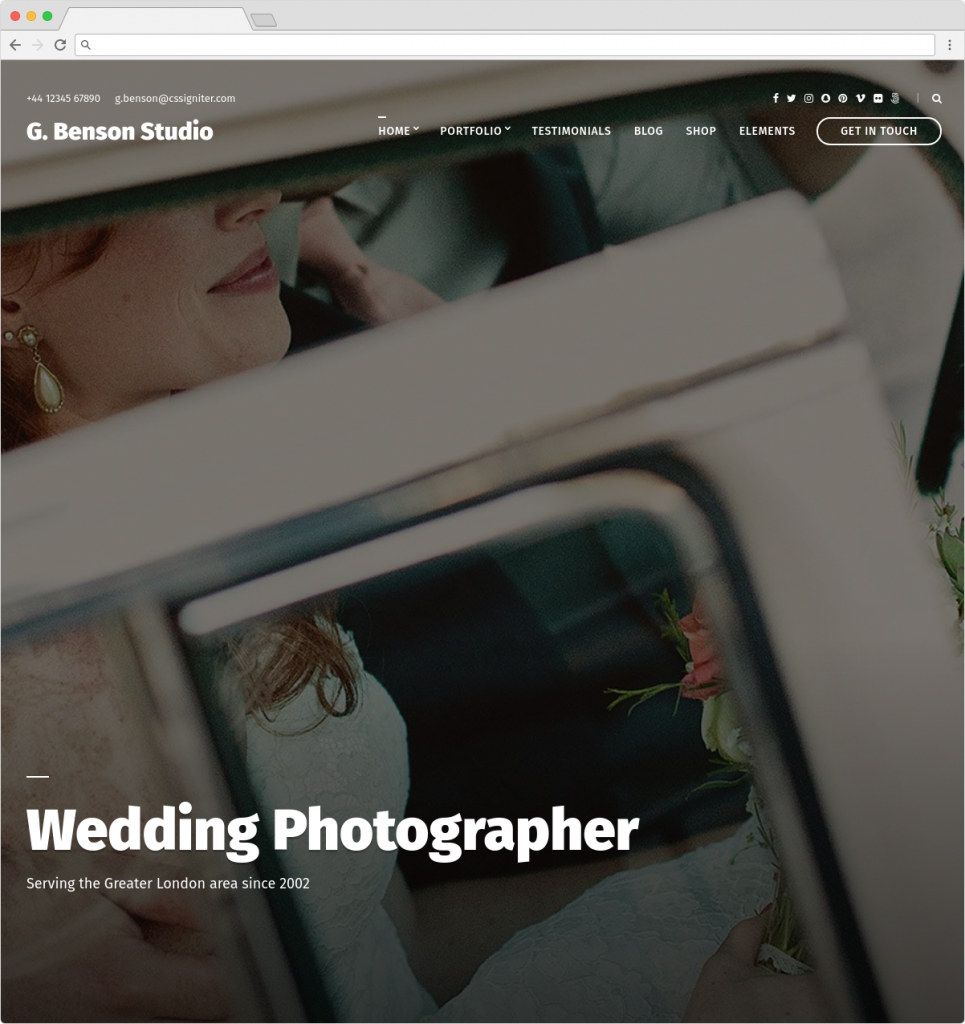The height and width of the screenshot is (1024, 965).
Task: Click the Snapchat ghost icon
Action: (x=826, y=98)
